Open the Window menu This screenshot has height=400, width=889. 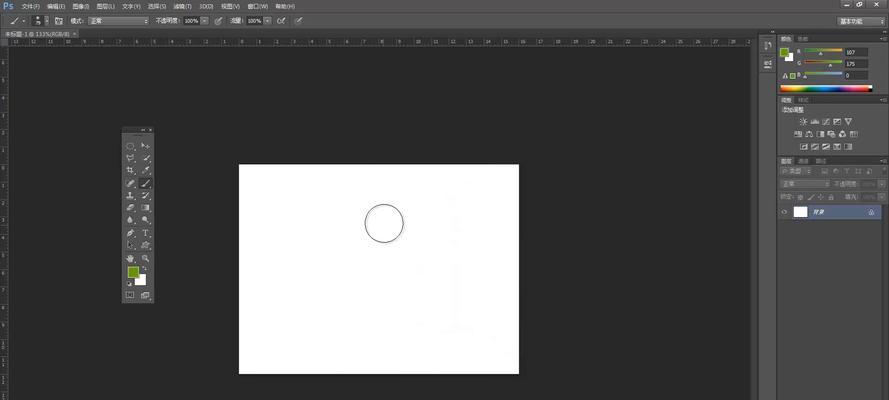[x=258, y=6]
